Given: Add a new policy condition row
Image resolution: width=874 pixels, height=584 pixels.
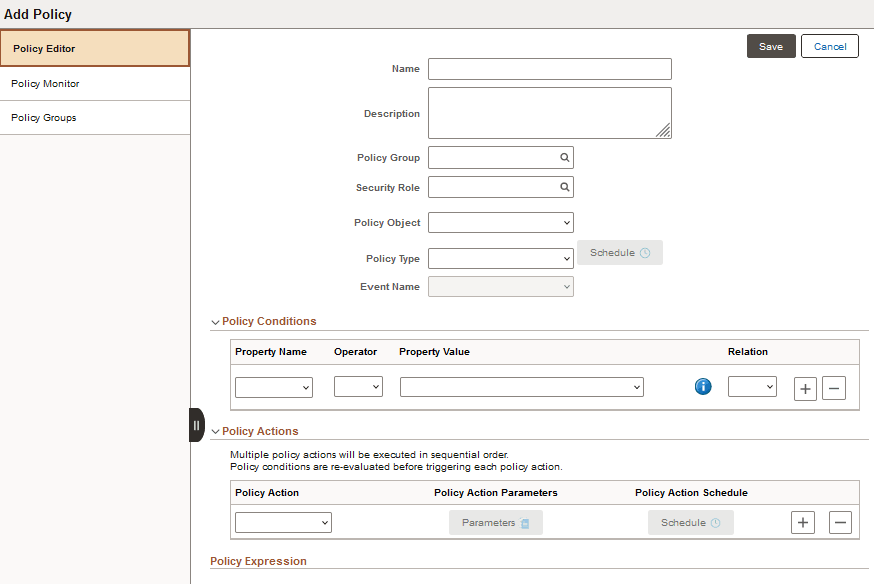Looking at the screenshot, I should pyautogui.click(x=805, y=388).
